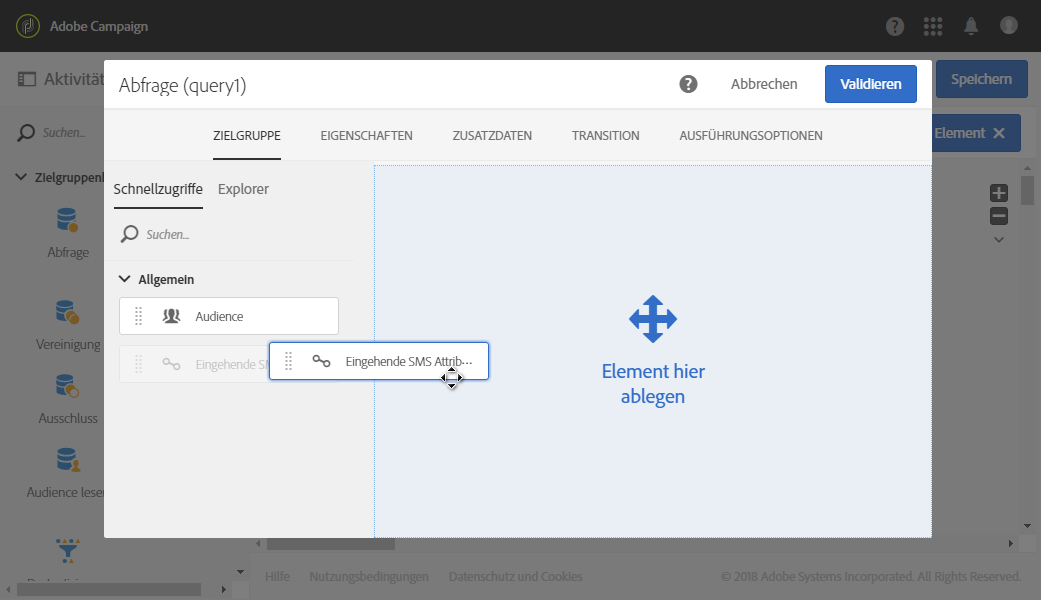Click the palette scroll left arrow
1041x600 pixels.
coord(8,589)
